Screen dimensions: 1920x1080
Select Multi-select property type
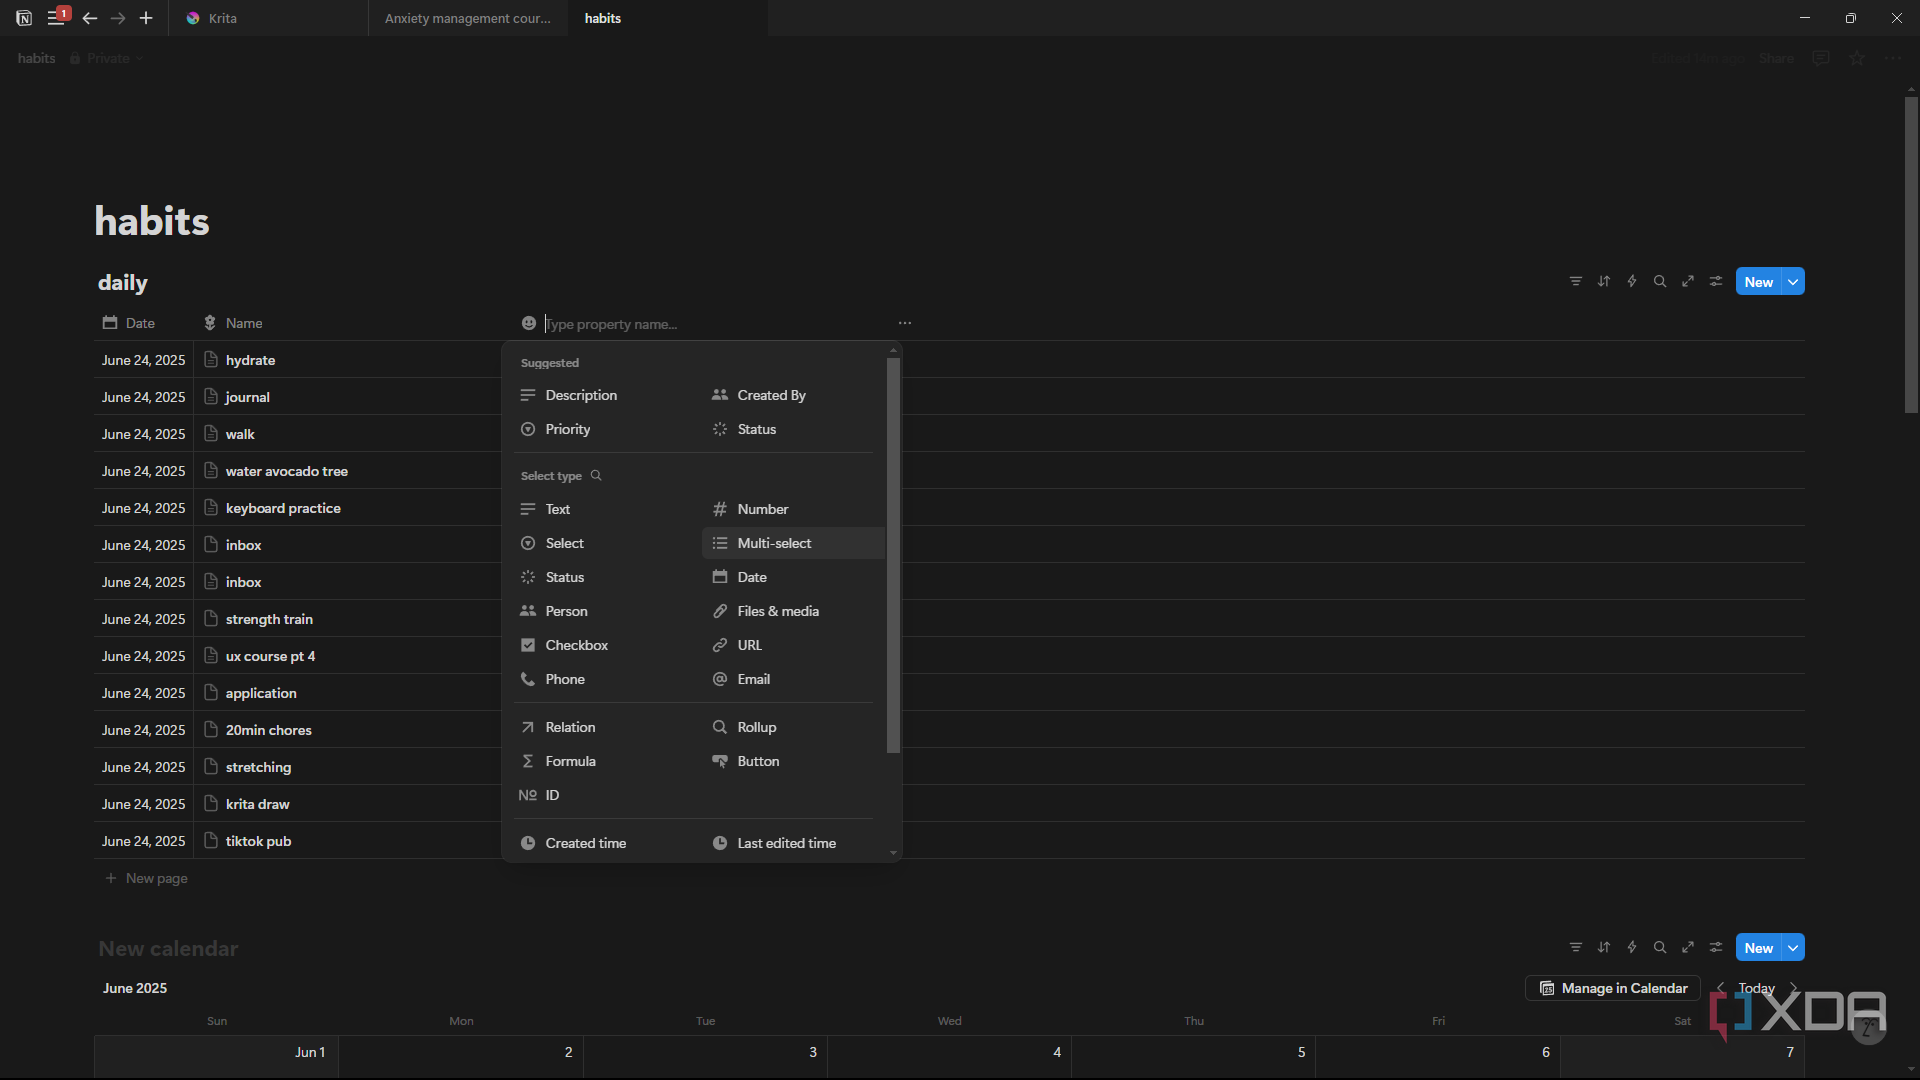(793, 543)
